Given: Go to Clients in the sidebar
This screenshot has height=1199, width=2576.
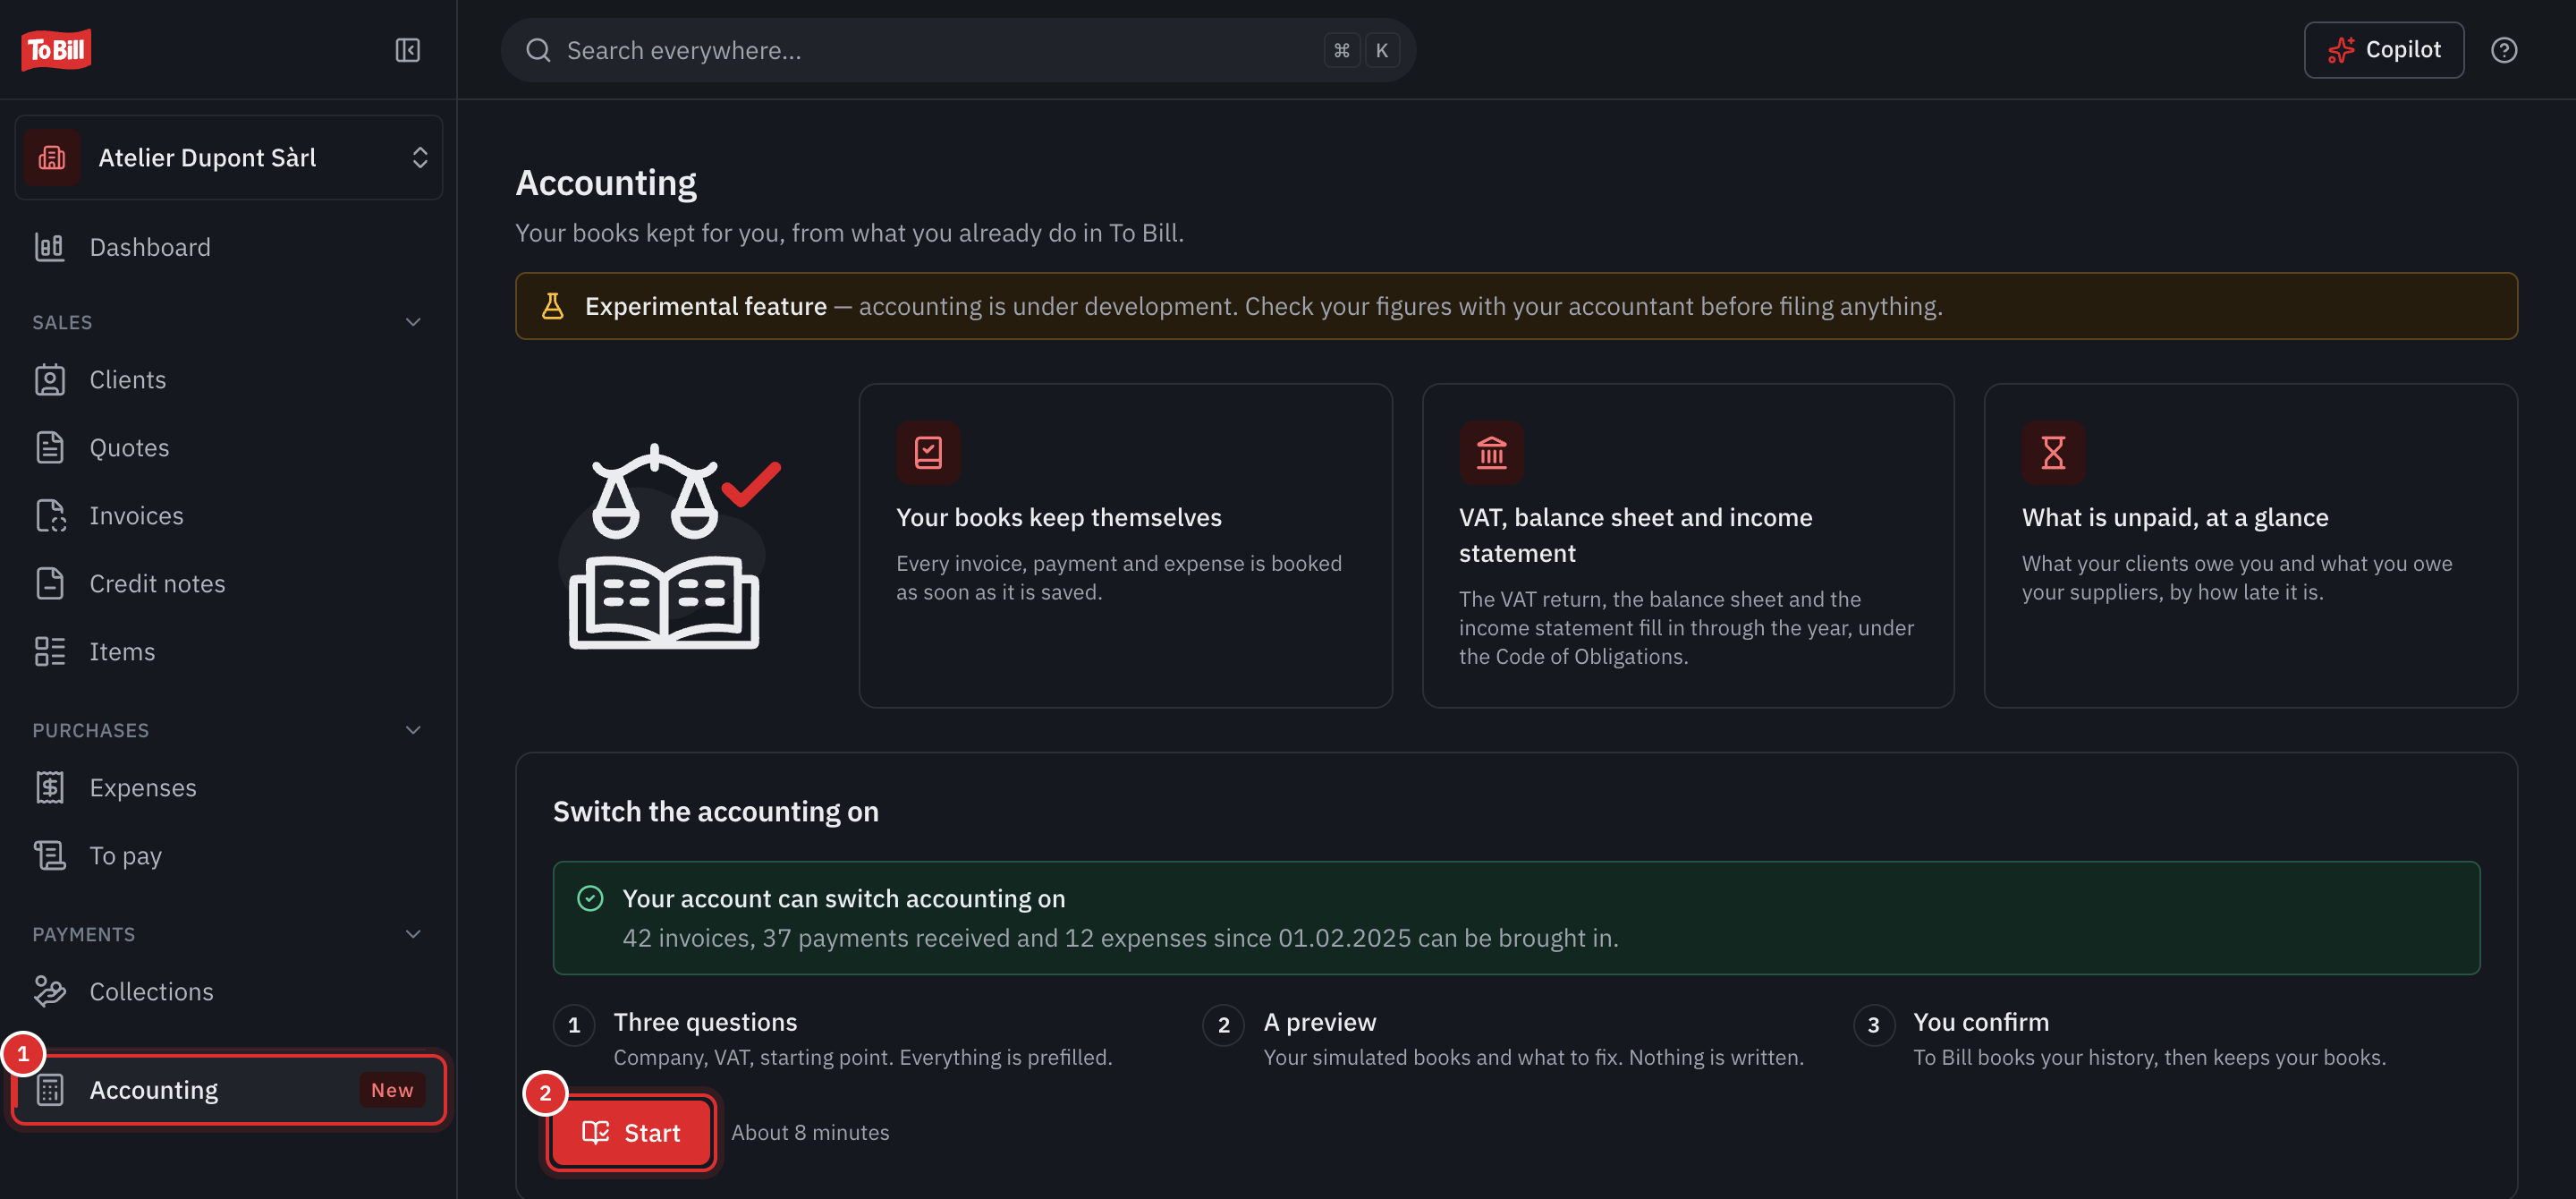Looking at the screenshot, I should click(x=228, y=380).
